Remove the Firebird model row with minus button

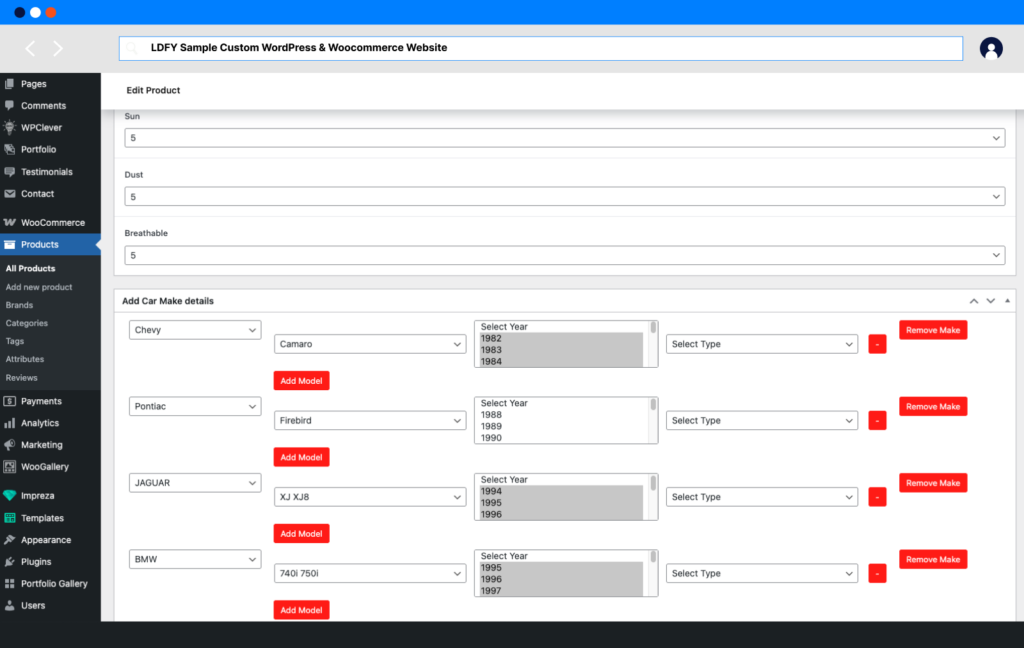(877, 421)
